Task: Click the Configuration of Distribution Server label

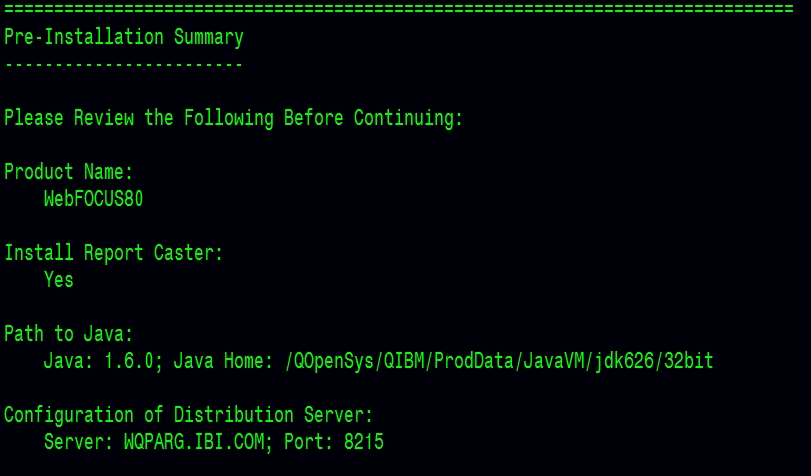Action: (188, 415)
